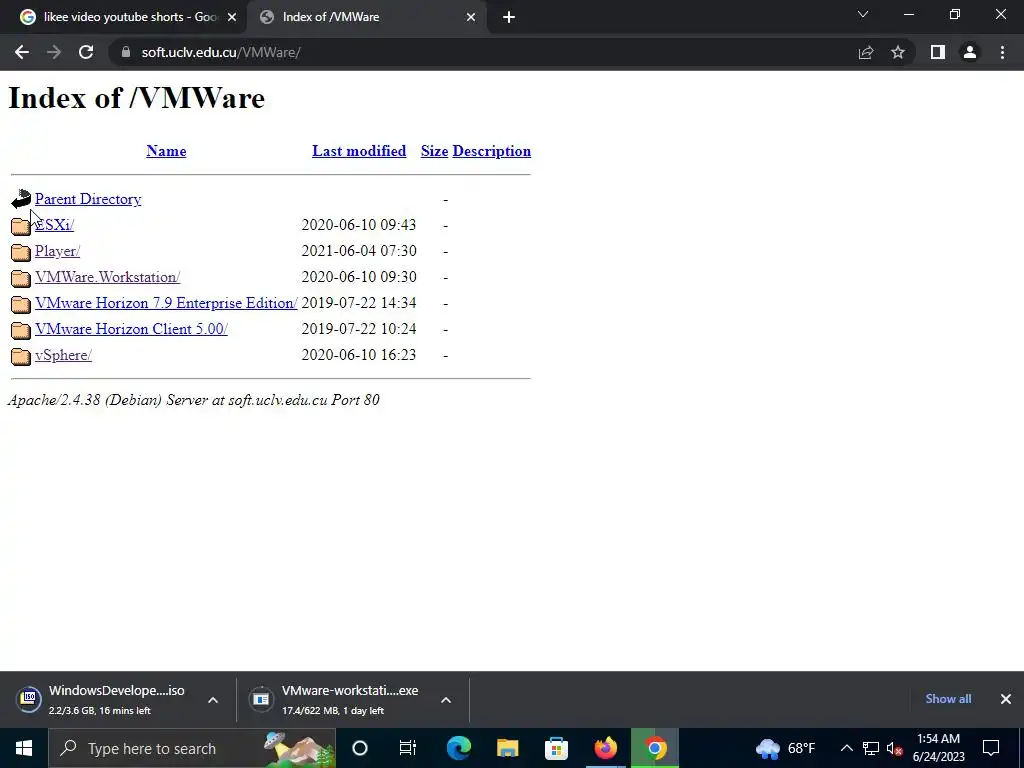1024x768 pixels.
Task: Open File Explorer from the taskbar
Action: click(x=507, y=748)
